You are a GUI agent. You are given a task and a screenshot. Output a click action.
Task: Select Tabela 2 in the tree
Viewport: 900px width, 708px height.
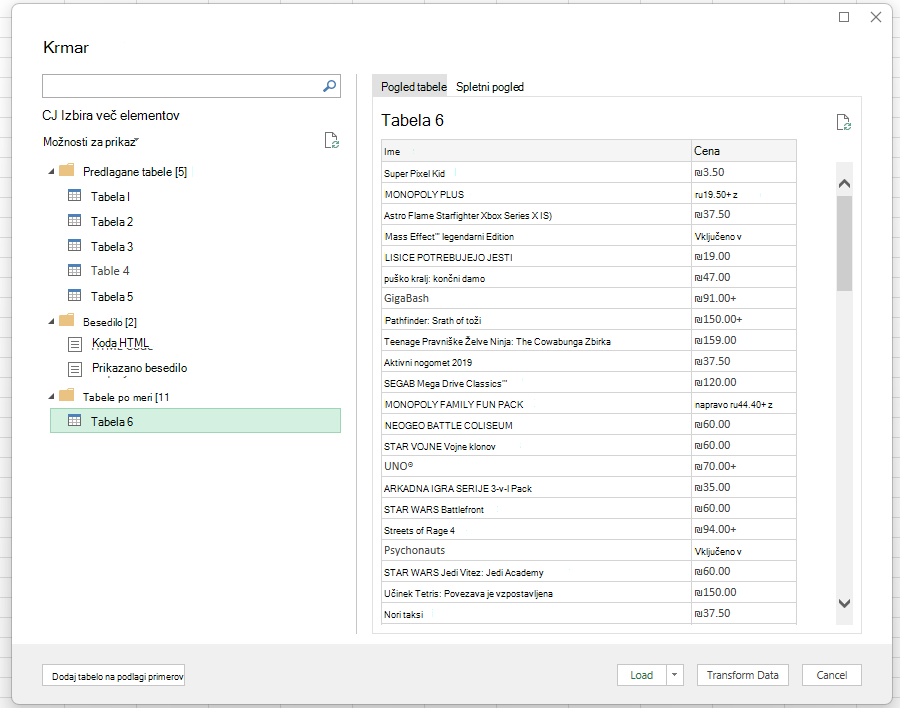(x=112, y=222)
